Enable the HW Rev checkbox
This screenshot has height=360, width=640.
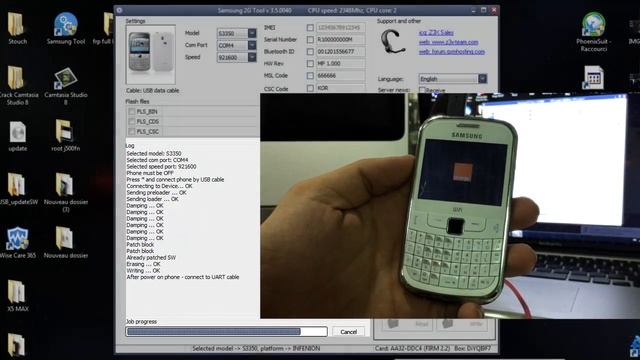(x=310, y=64)
